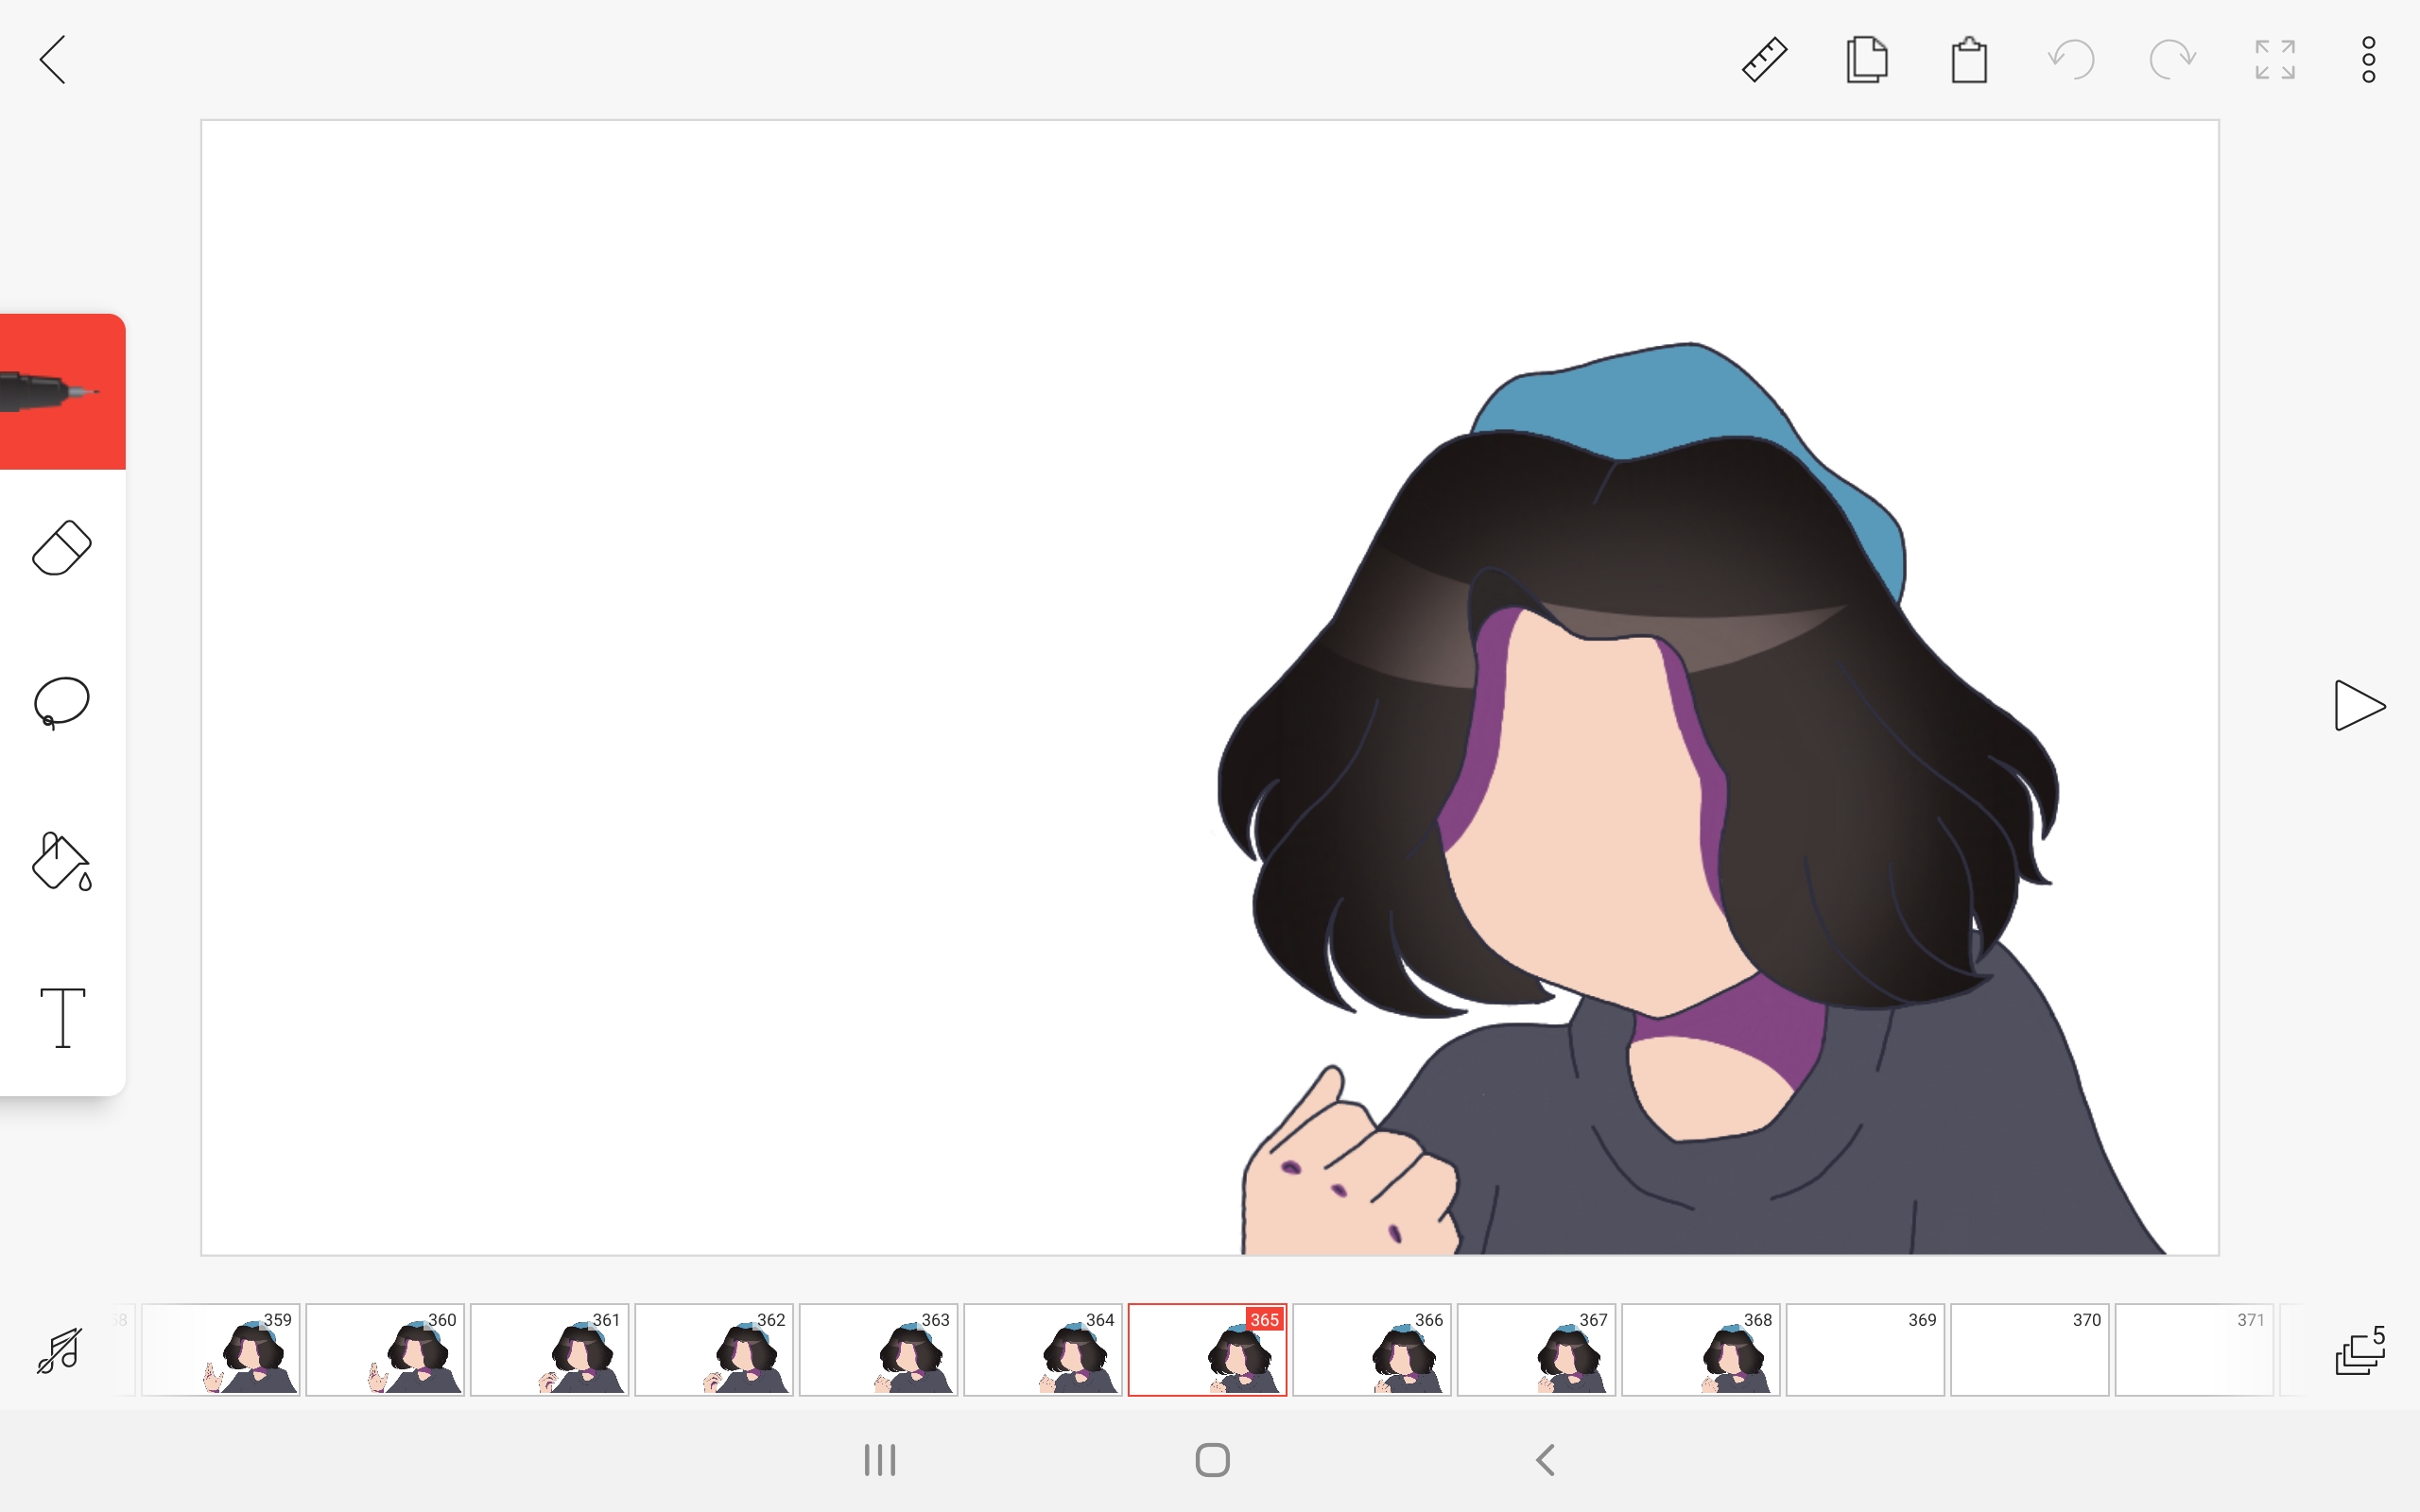This screenshot has height=1512, width=2420.
Task: Select the Paint Bucket fill tool
Action: [62, 861]
